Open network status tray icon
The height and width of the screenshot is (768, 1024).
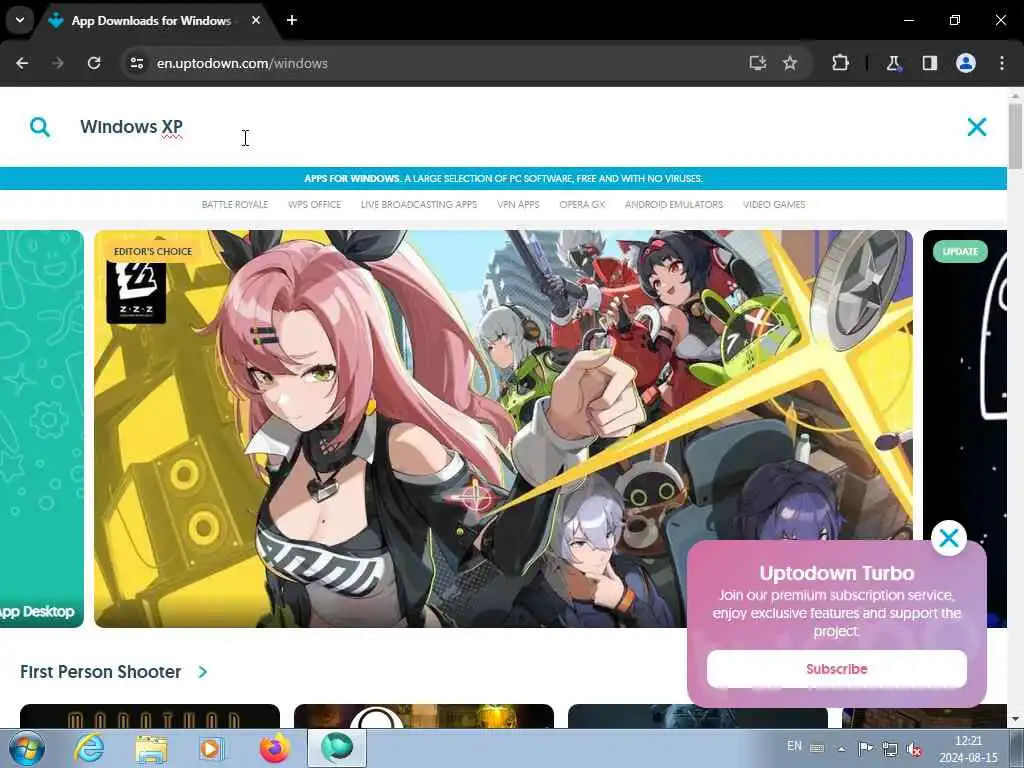[889, 748]
